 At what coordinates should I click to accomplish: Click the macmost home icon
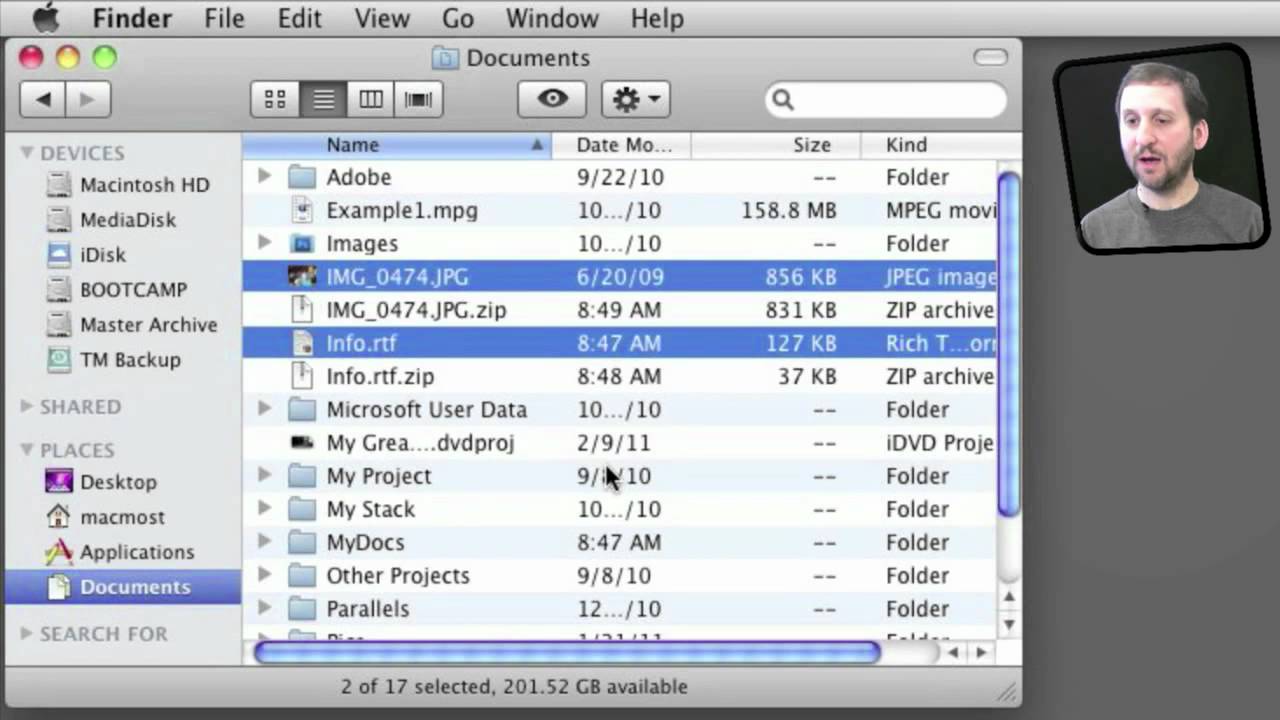coord(59,516)
